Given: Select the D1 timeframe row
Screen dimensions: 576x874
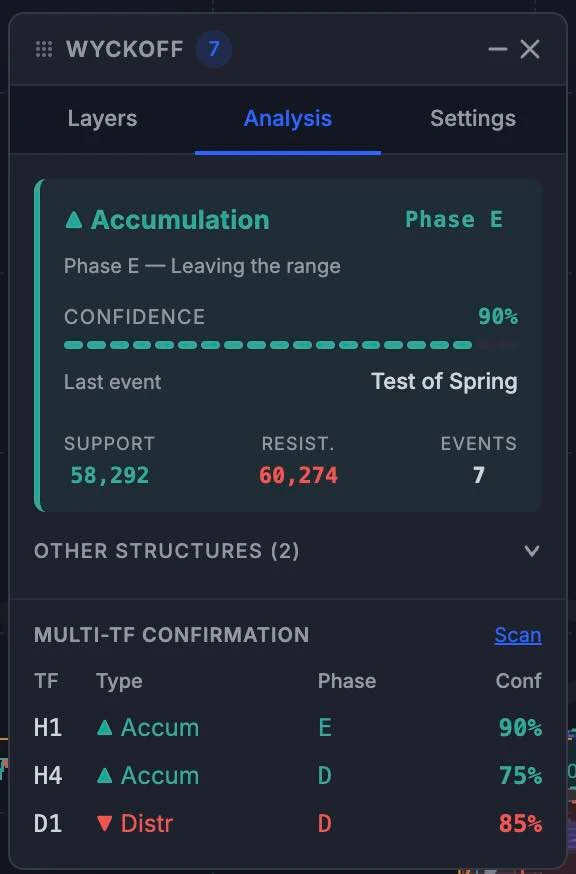Looking at the screenshot, I should pos(288,823).
